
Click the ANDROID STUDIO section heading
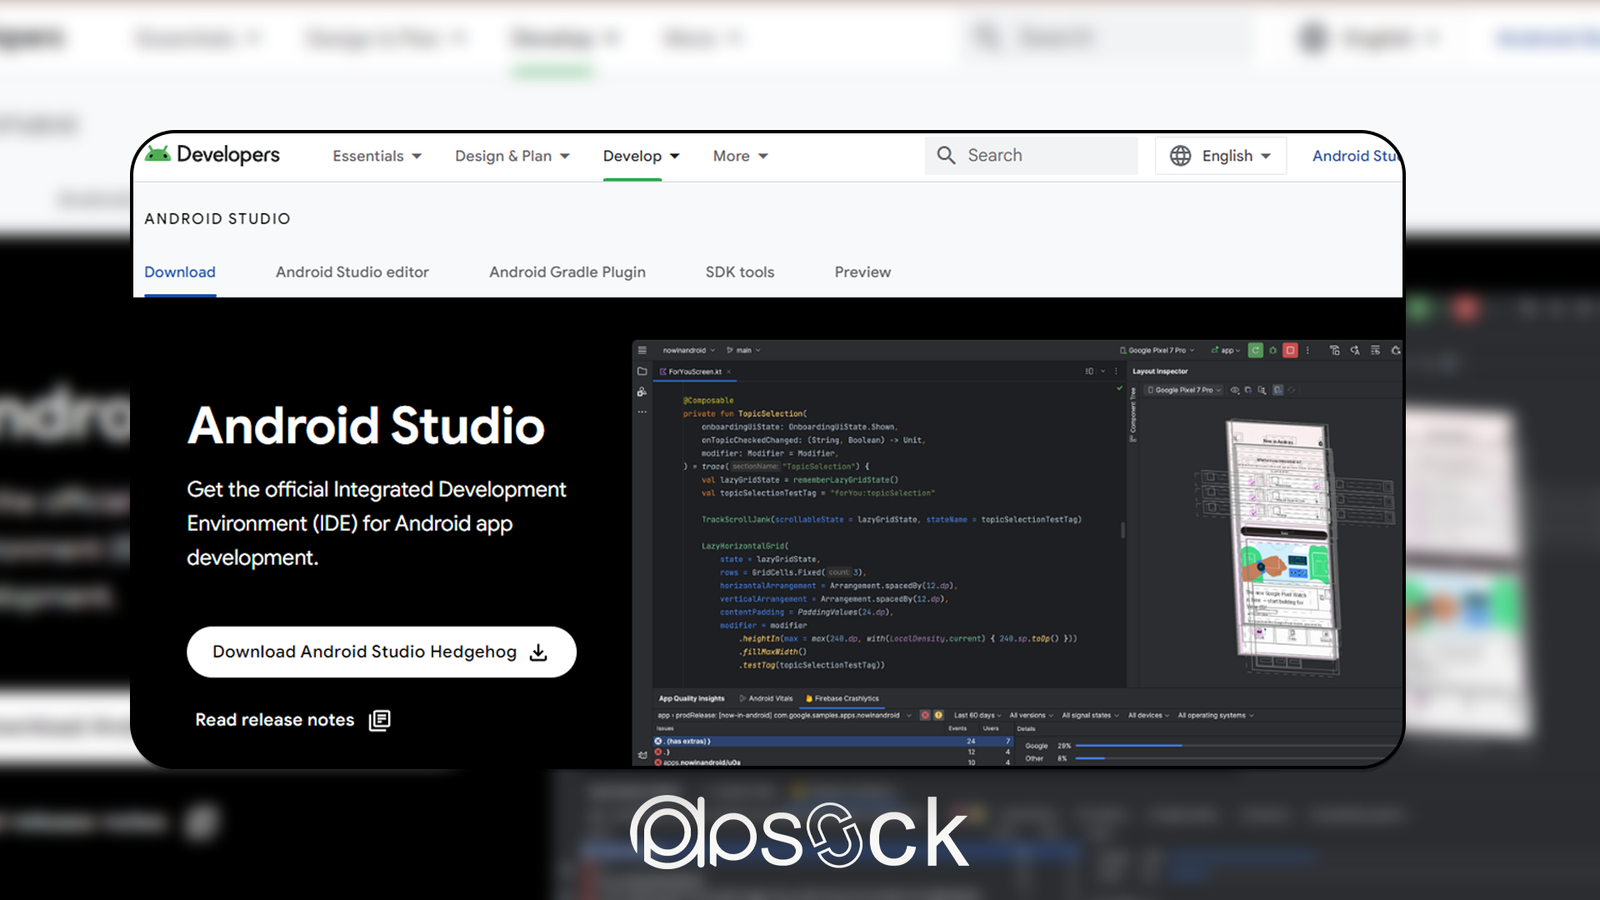[x=217, y=219]
